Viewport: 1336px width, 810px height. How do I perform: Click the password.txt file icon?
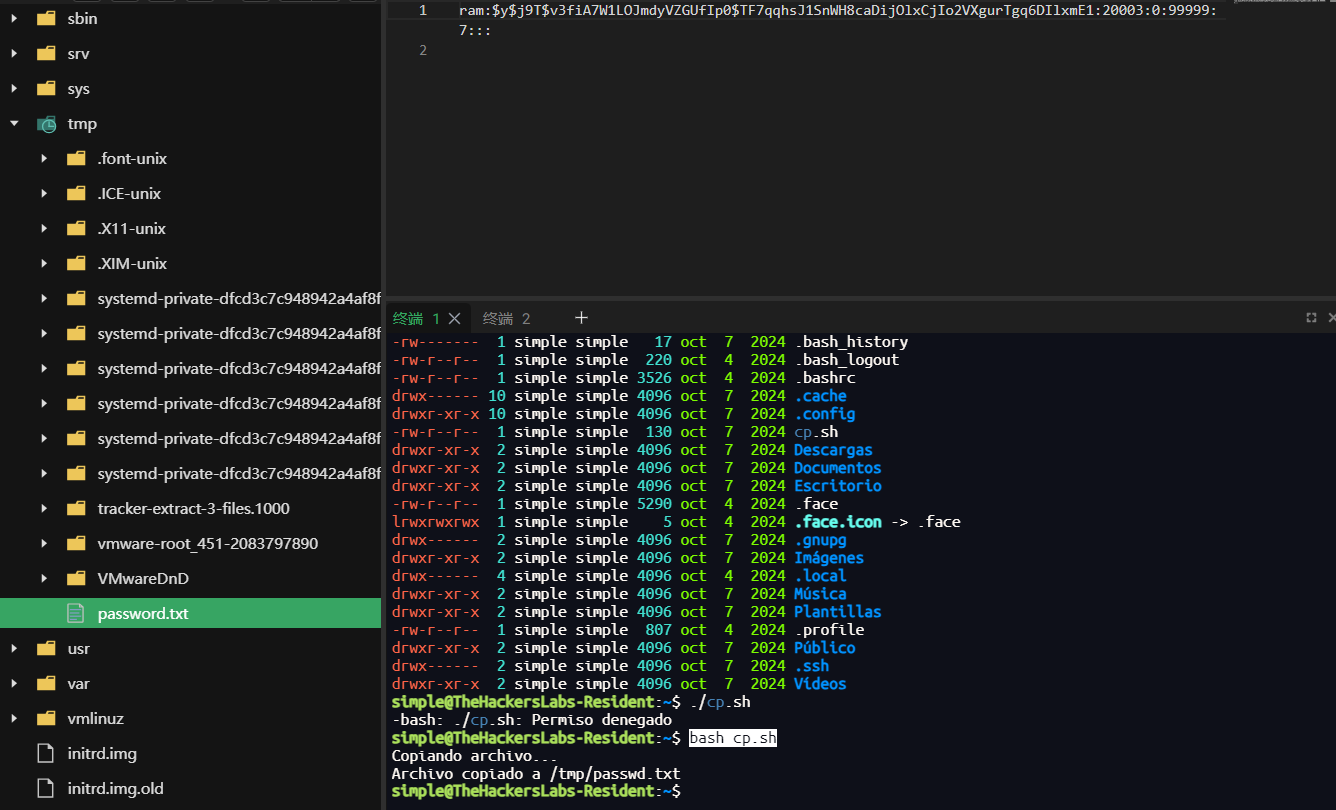tap(76, 613)
